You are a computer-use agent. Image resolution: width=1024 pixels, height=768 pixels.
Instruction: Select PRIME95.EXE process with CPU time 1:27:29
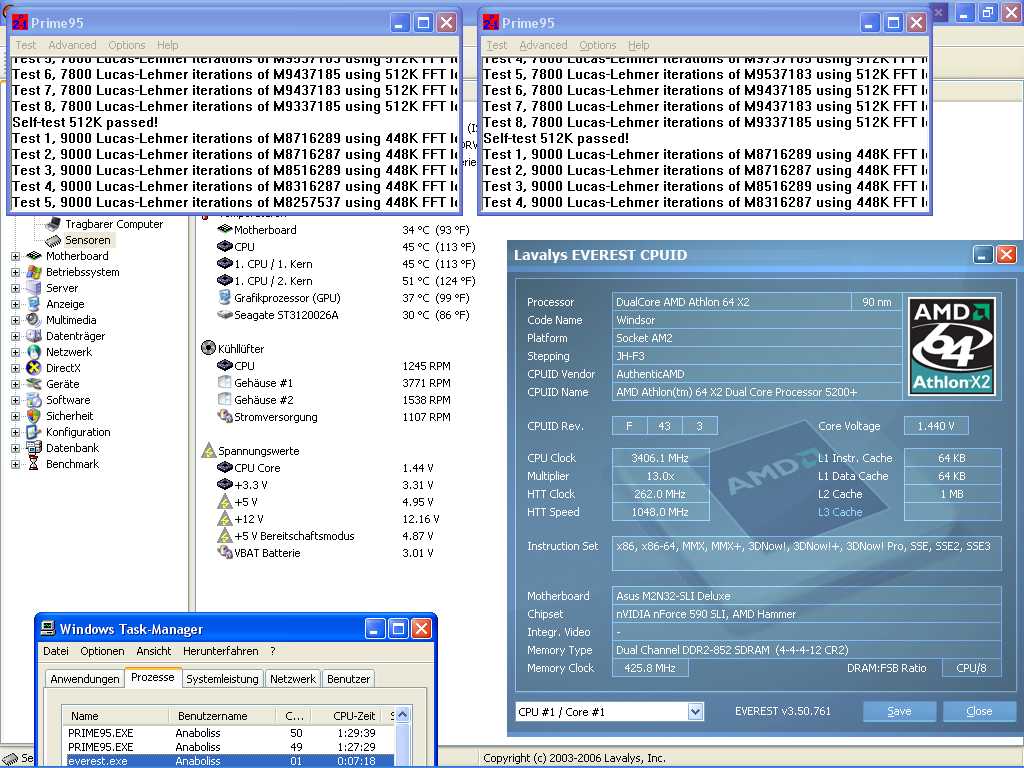pos(229,747)
